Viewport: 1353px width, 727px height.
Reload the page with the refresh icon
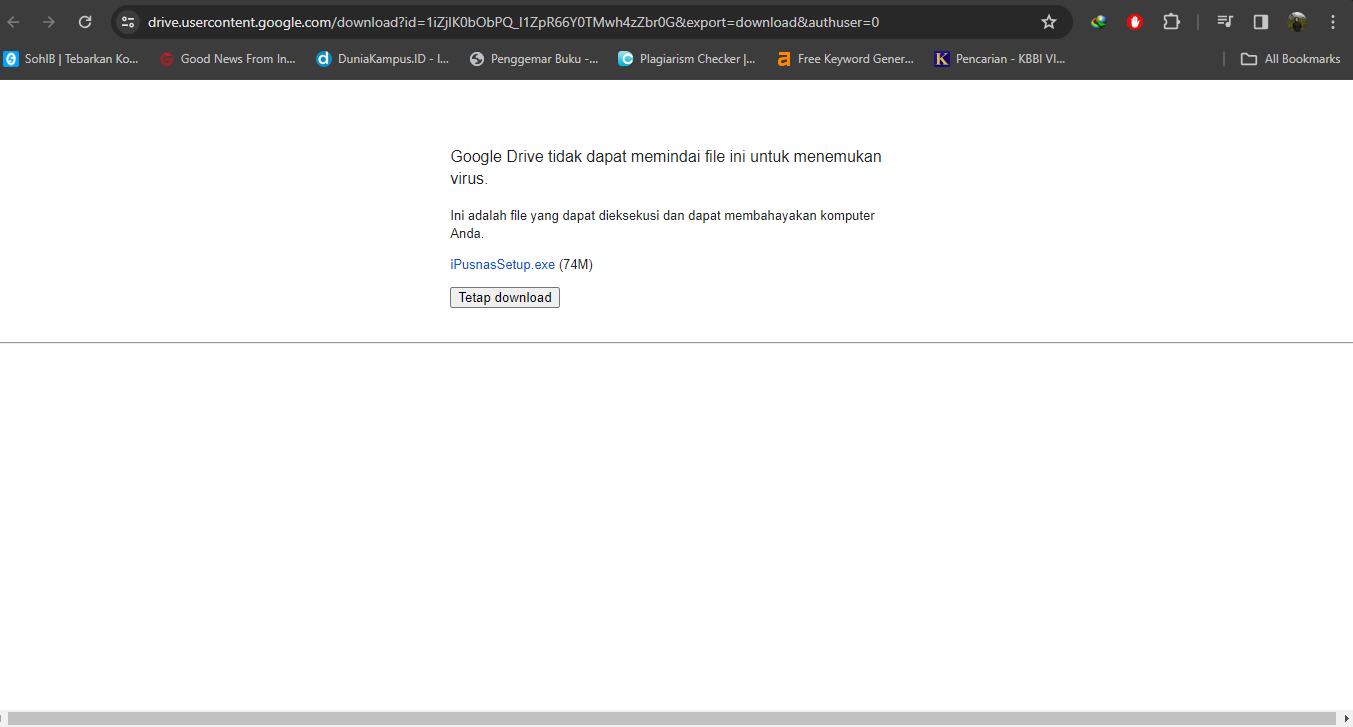(85, 22)
